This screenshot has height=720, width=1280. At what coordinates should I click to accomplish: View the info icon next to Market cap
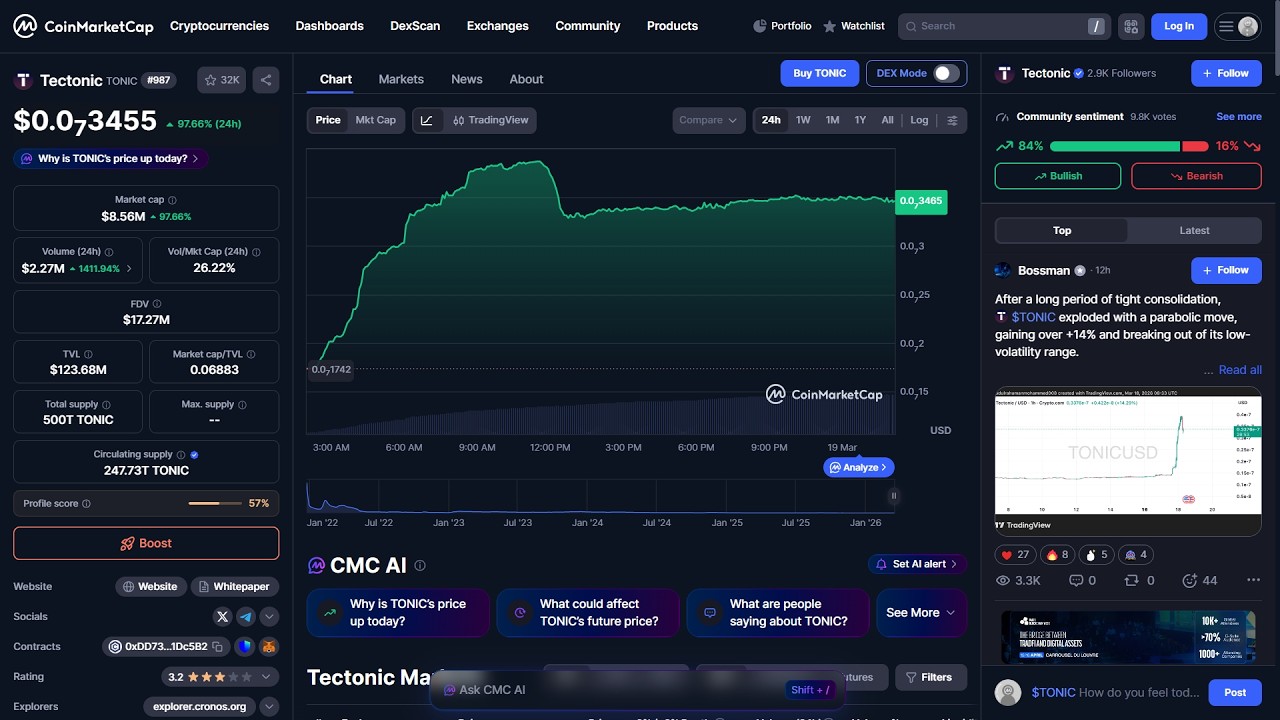click(172, 200)
